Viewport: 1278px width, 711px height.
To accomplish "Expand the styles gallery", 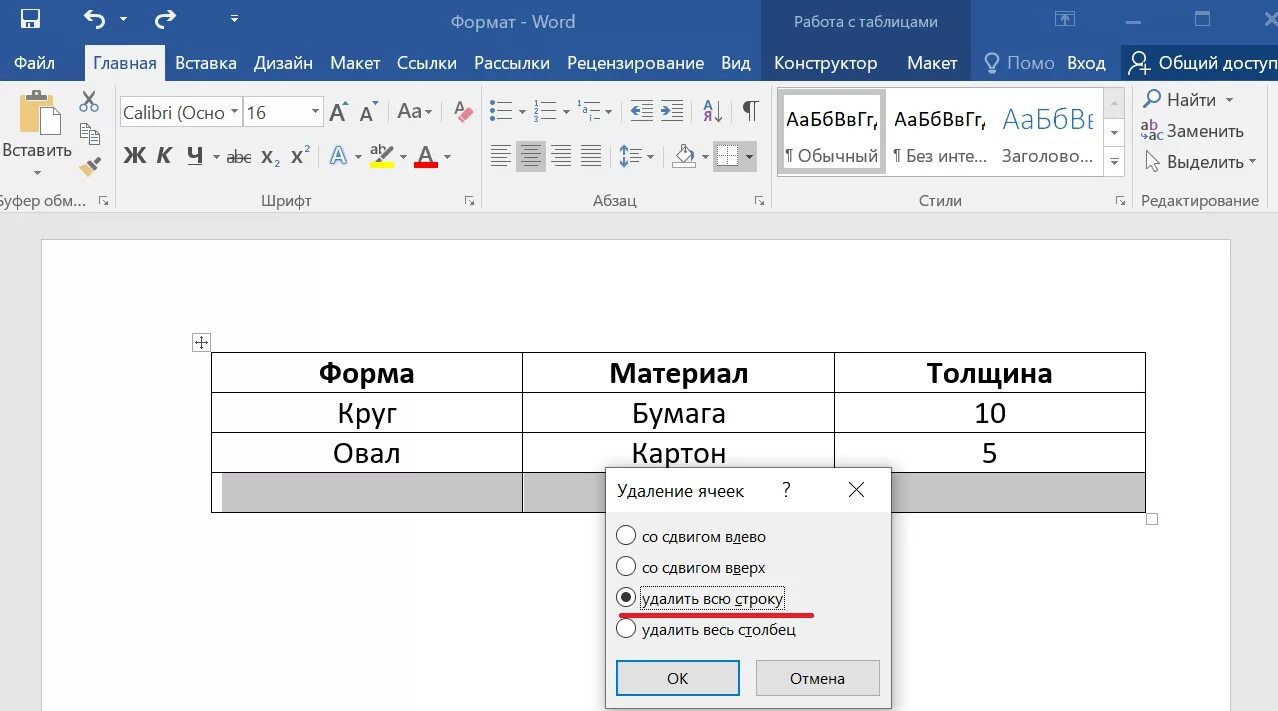I will 1114,163.
